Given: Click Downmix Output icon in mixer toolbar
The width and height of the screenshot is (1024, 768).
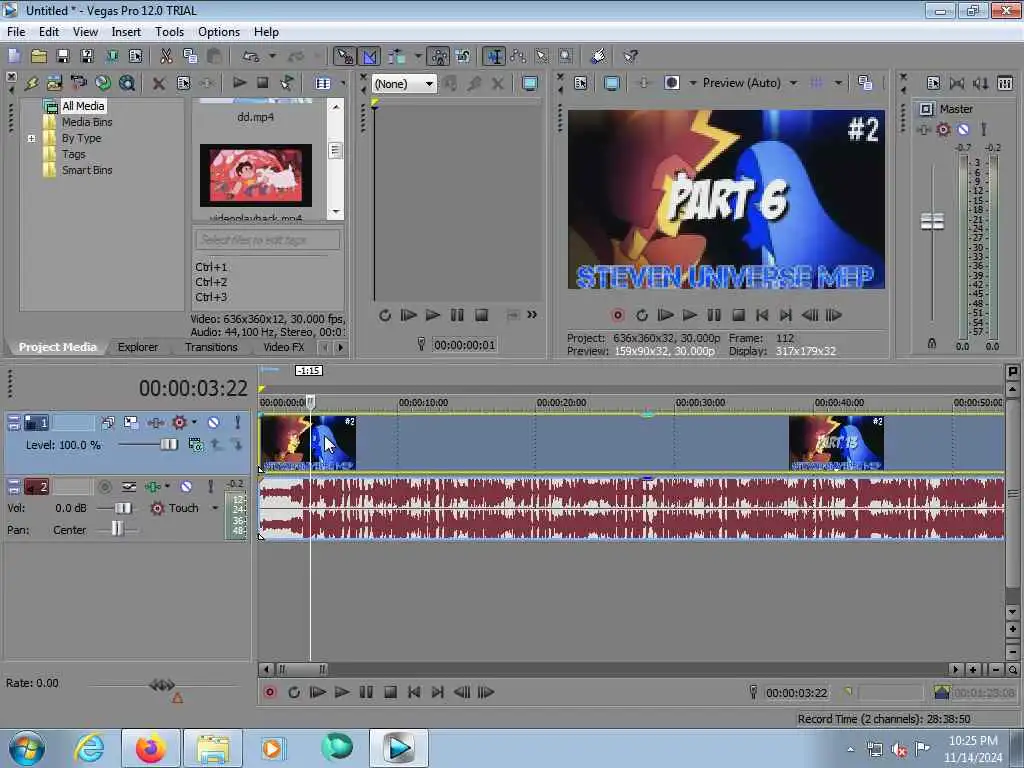Looking at the screenshot, I should tap(957, 83).
